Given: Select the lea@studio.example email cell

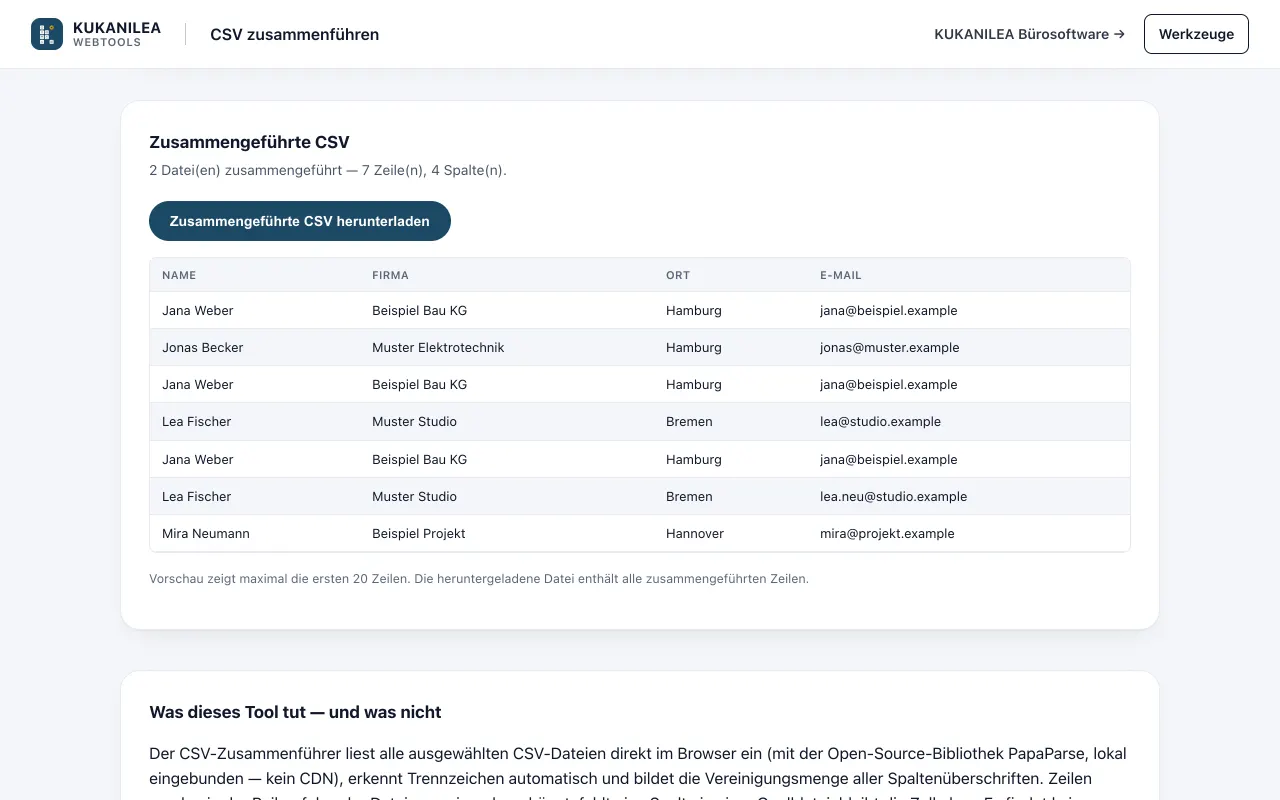Looking at the screenshot, I should (x=880, y=422).
